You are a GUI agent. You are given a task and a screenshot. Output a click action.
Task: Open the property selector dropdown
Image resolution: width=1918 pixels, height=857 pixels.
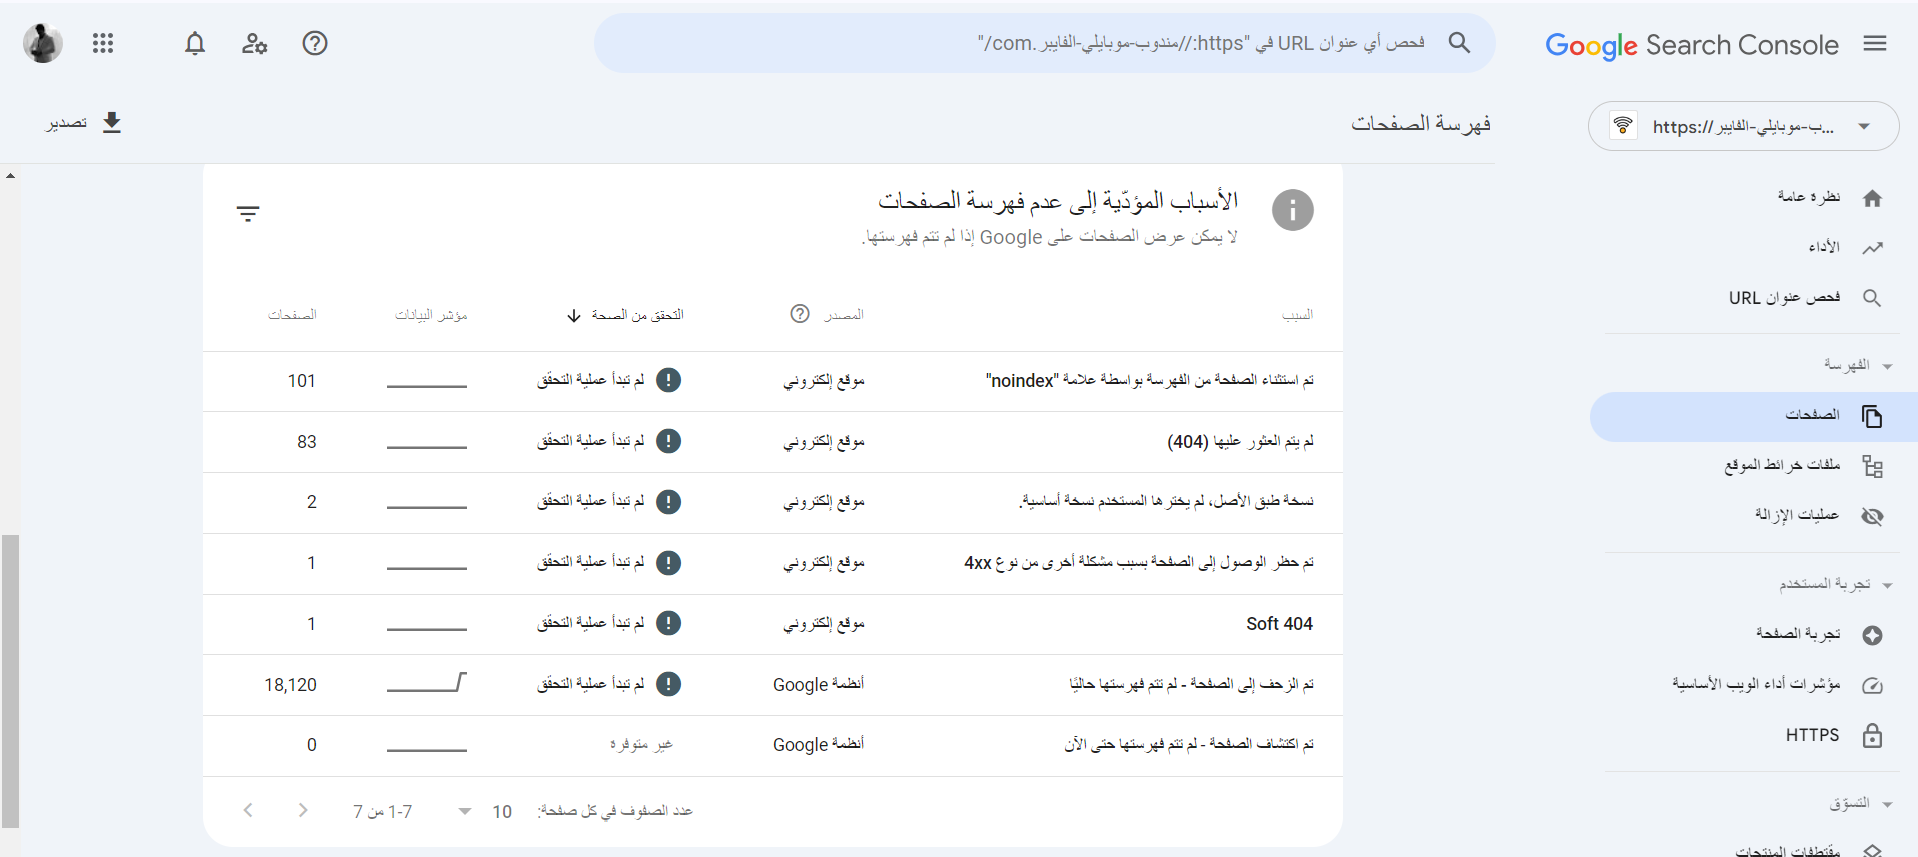(x=1743, y=126)
